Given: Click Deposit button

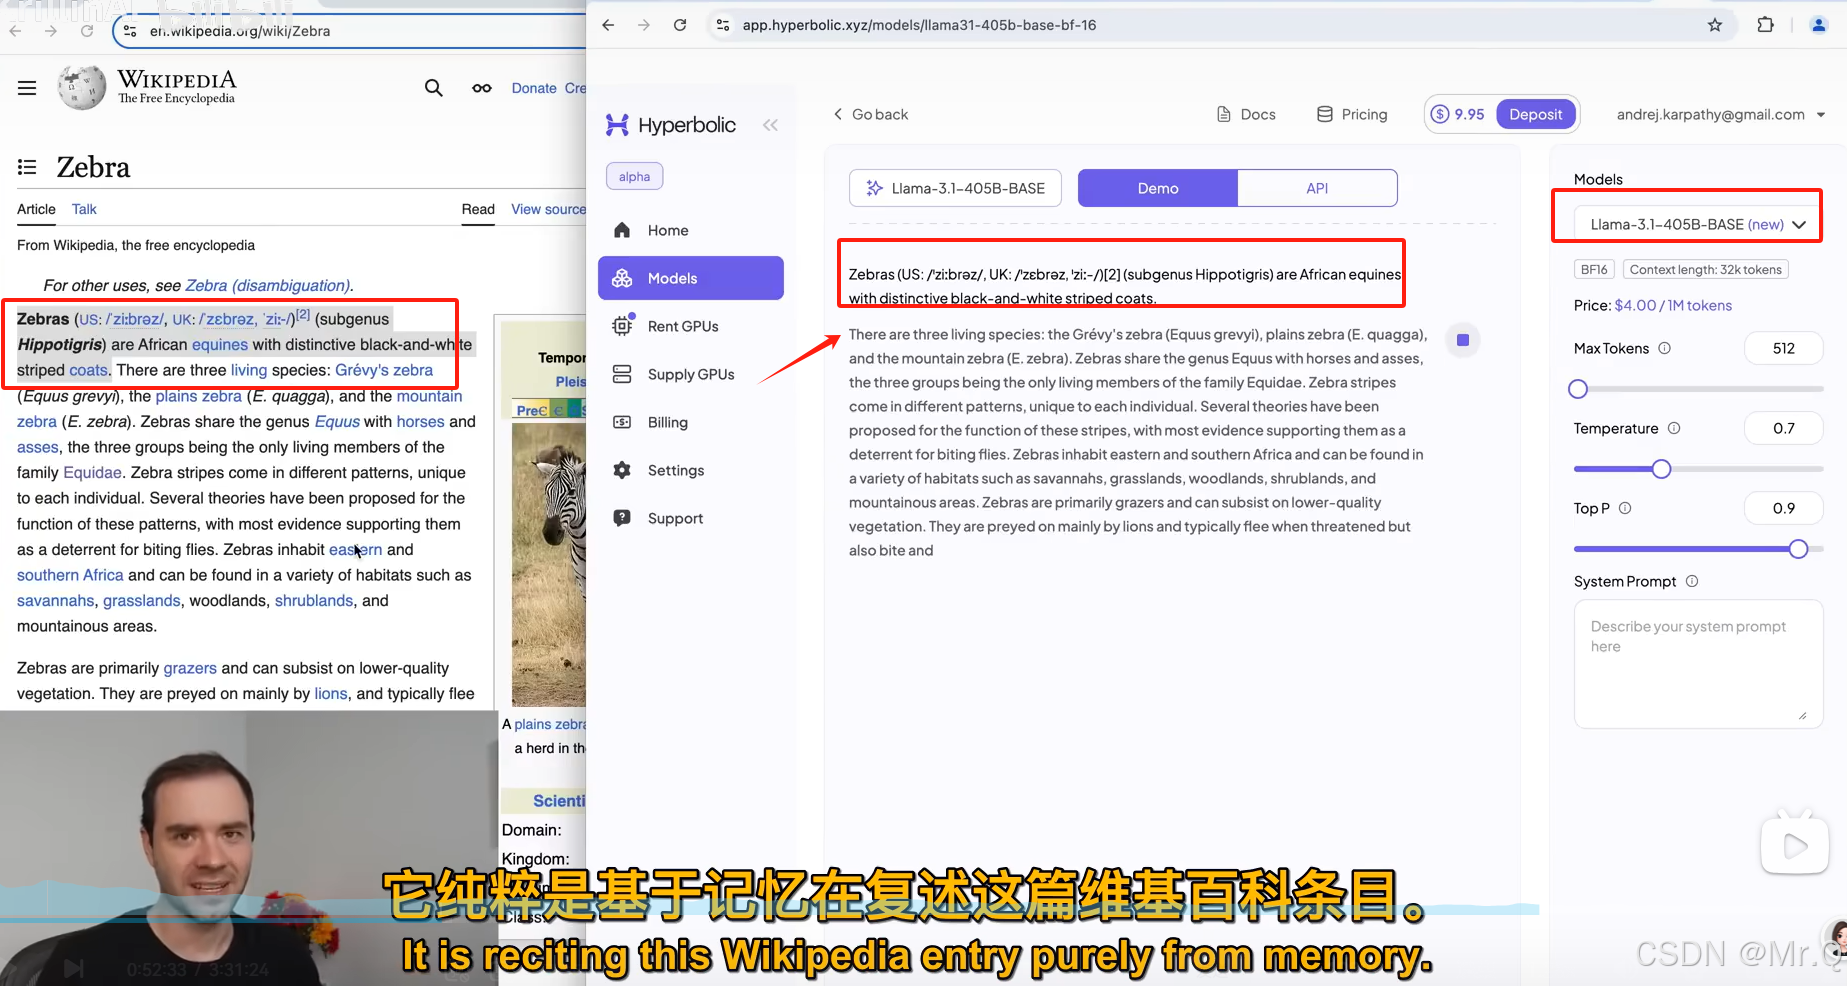Looking at the screenshot, I should coord(1536,114).
